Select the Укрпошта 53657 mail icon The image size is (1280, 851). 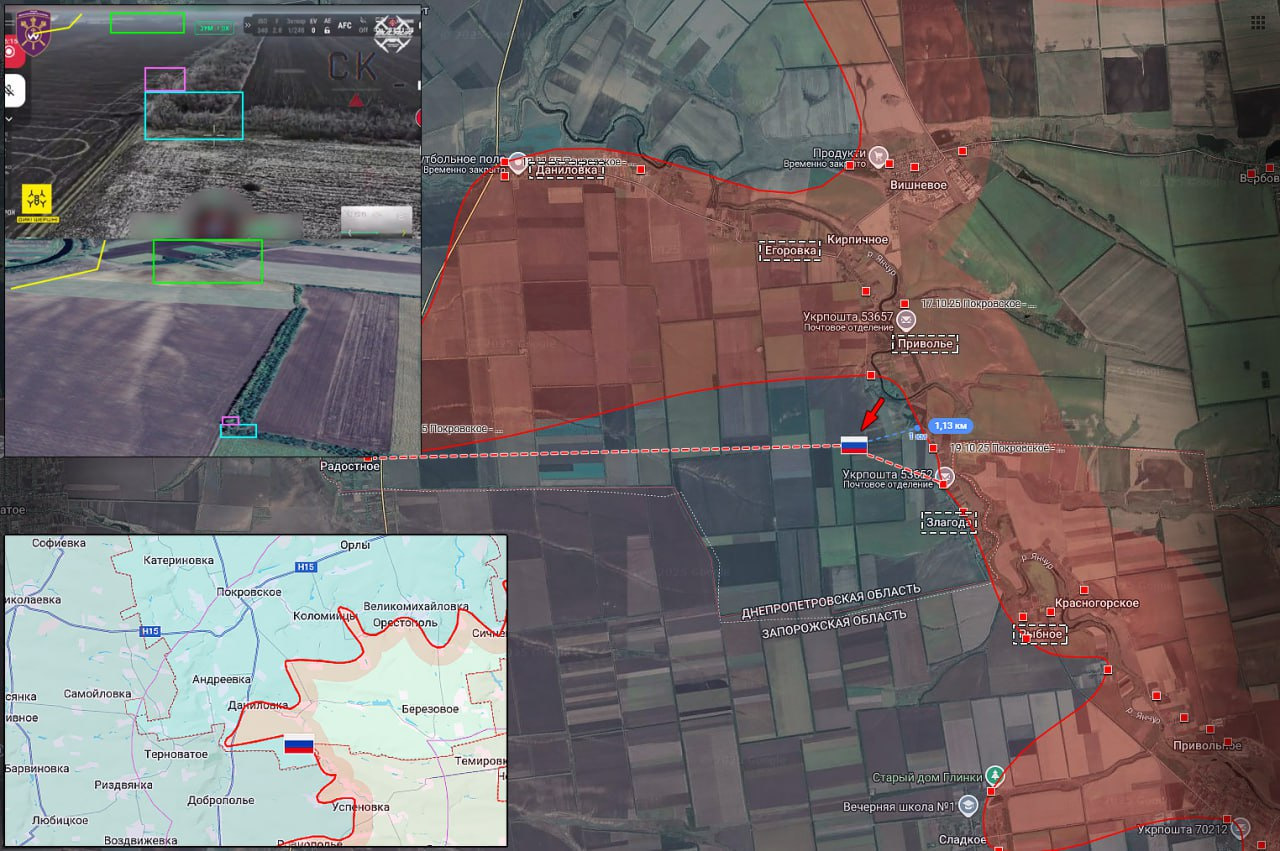coord(905,320)
